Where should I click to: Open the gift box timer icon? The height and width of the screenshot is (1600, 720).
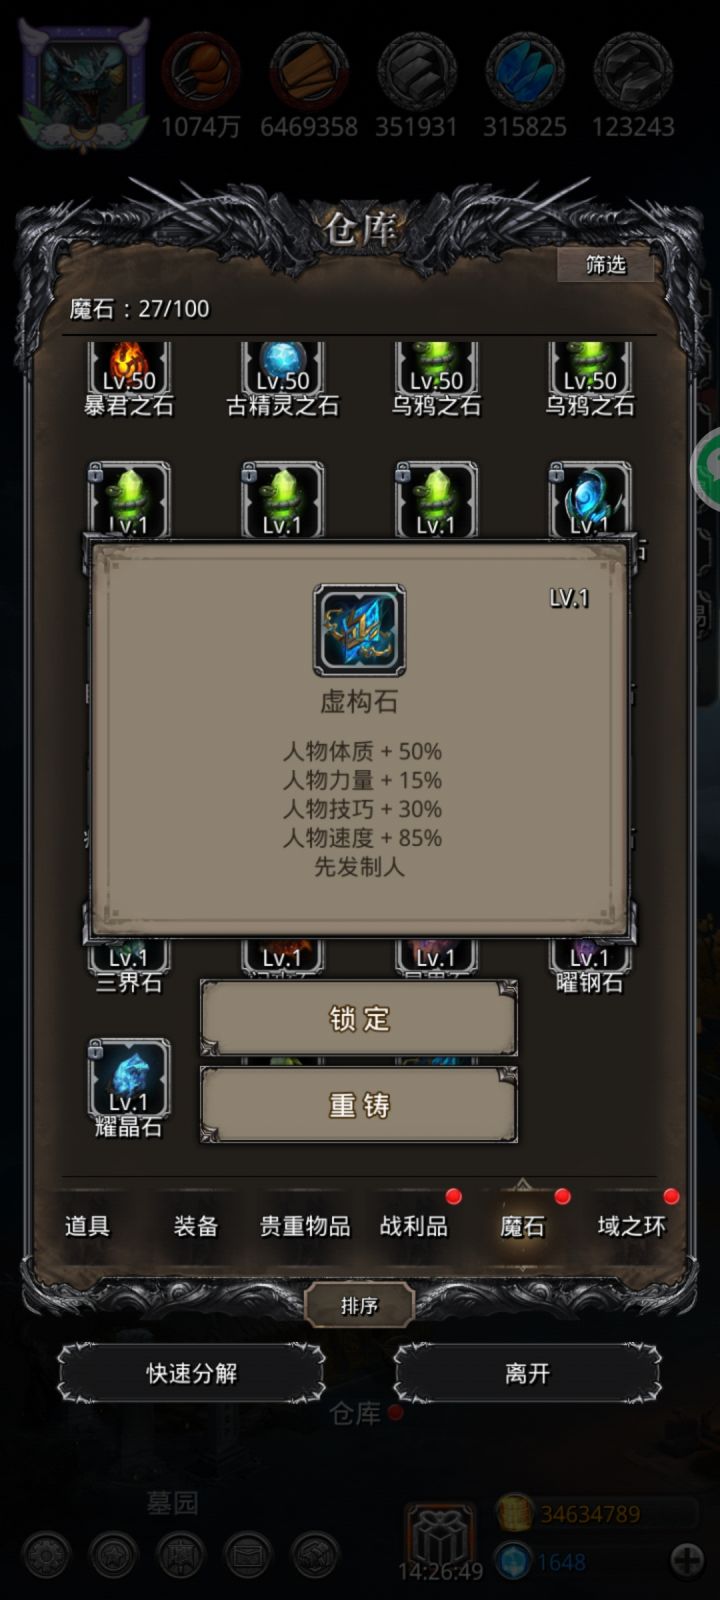pyautogui.click(x=439, y=1537)
